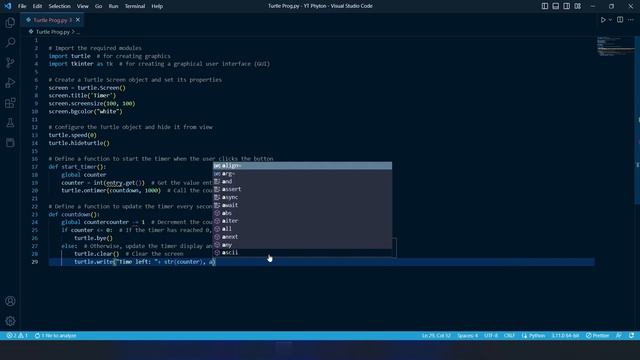Viewport: 640px width, 360px height.
Task: Open the Edit menu
Action: [x=37, y=6]
